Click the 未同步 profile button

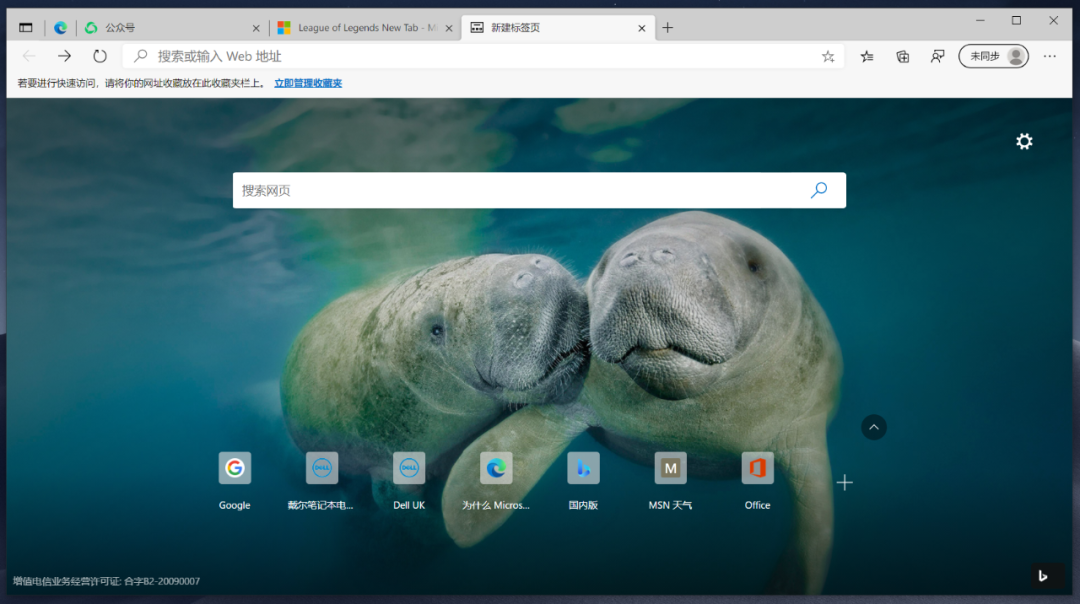[993, 56]
